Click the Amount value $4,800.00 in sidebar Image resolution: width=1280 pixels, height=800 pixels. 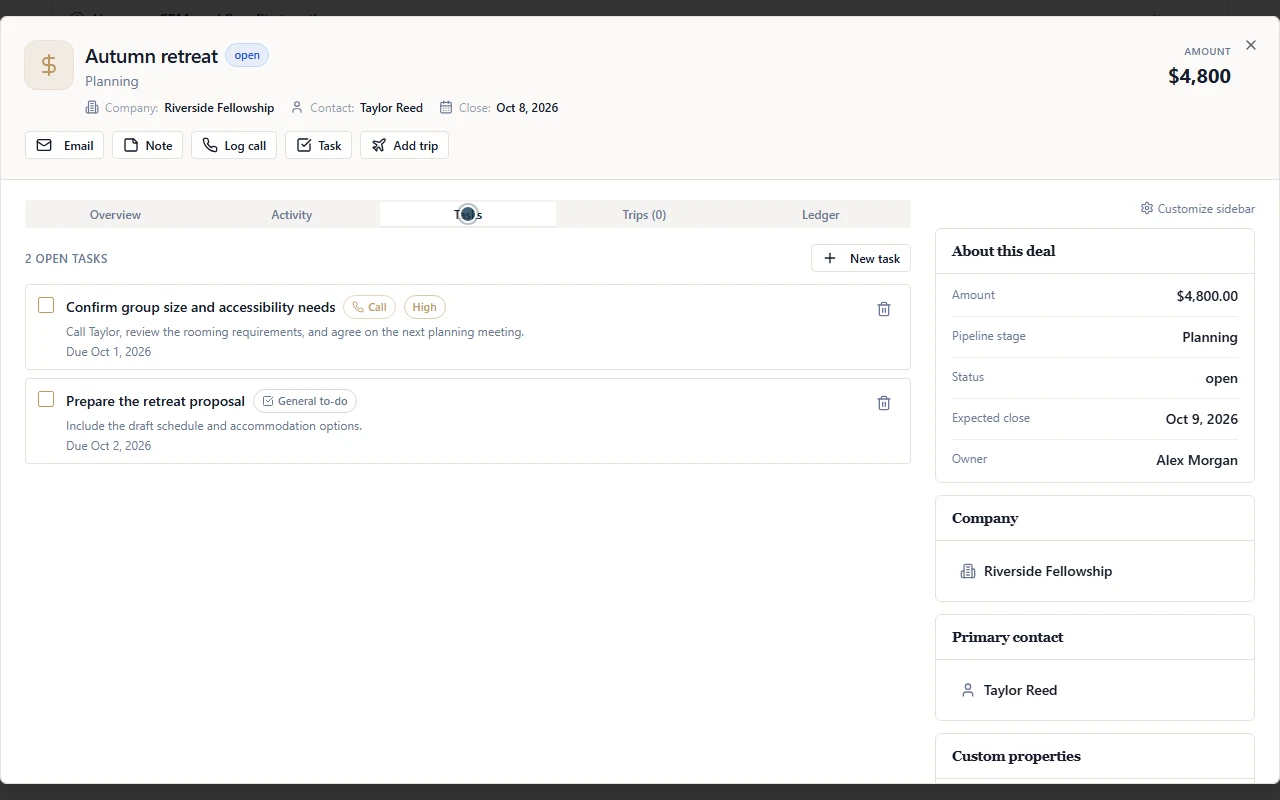[1207, 296]
